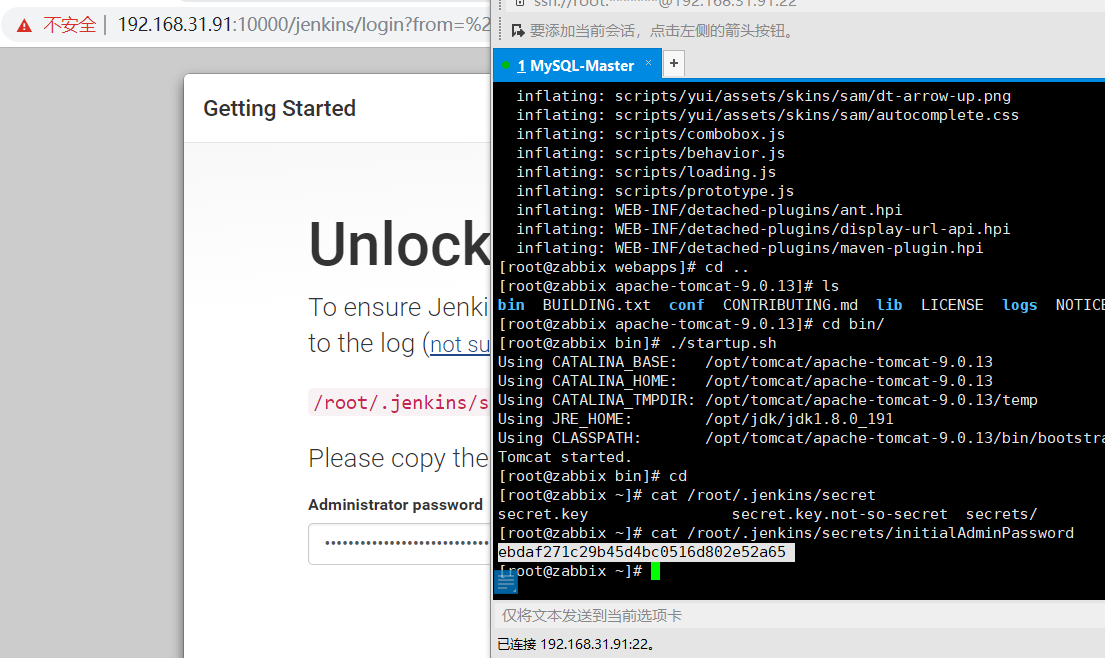Click 'LICENSE' in the ls output
1105x658 pixels.
952,305
